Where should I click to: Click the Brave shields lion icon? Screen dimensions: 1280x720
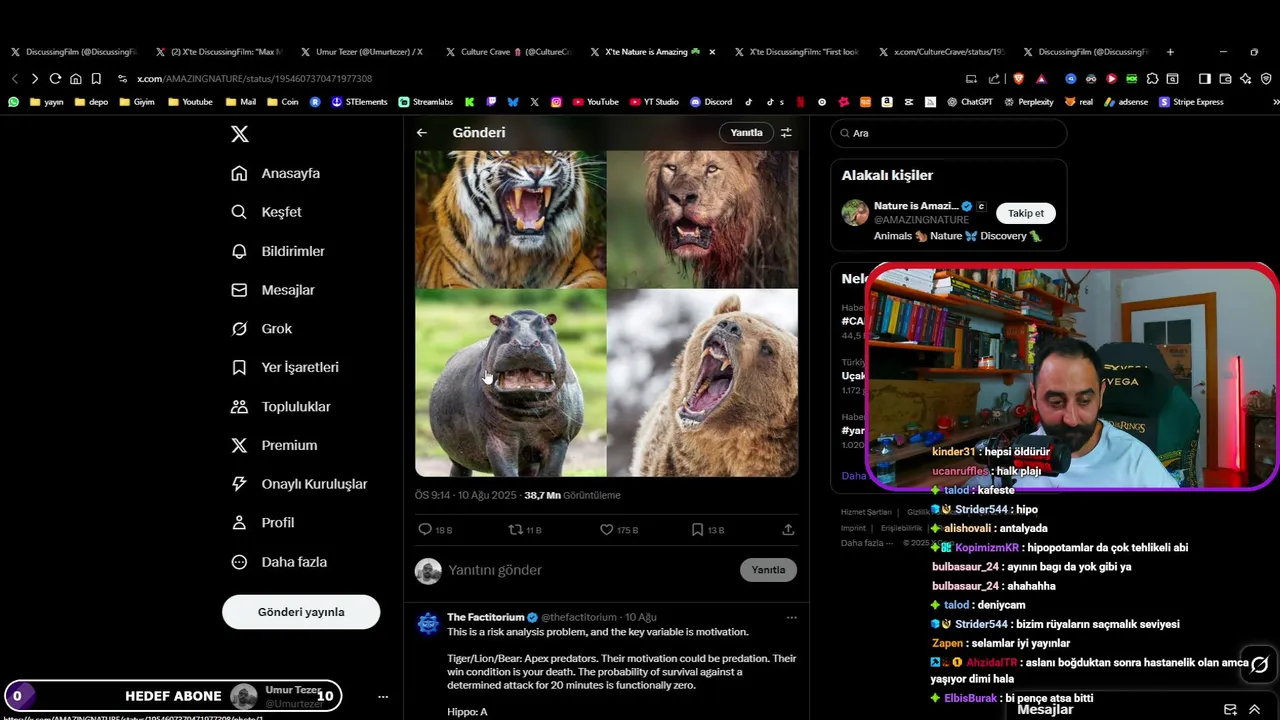click(1019, 78)
